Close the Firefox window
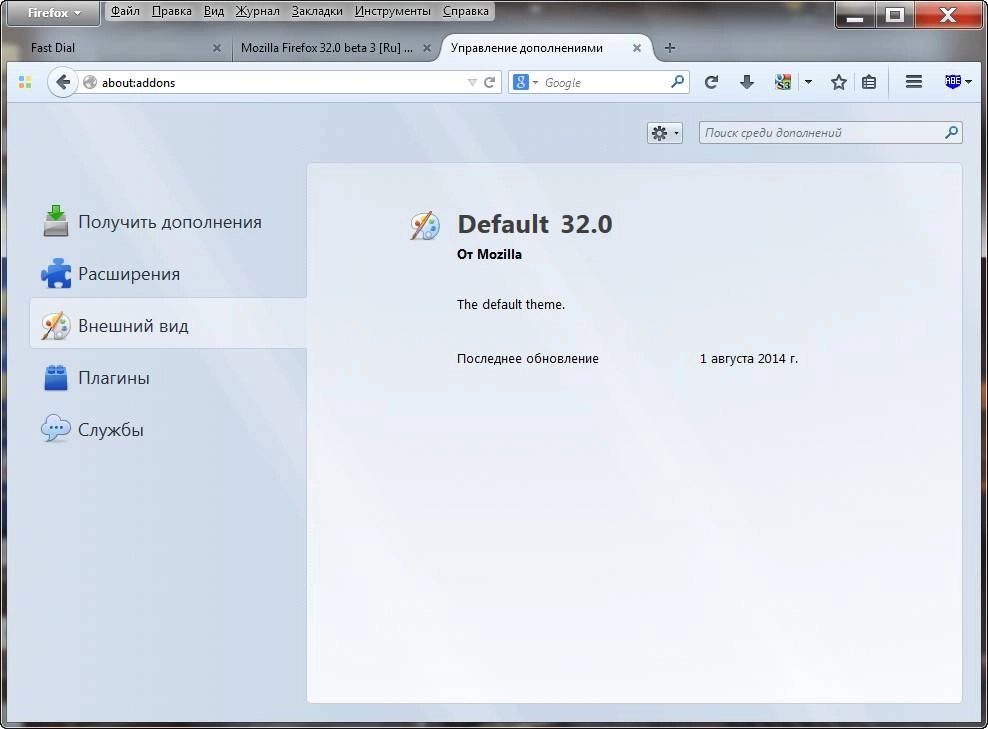This screenshot has width=988, height=729. point(948,14)
